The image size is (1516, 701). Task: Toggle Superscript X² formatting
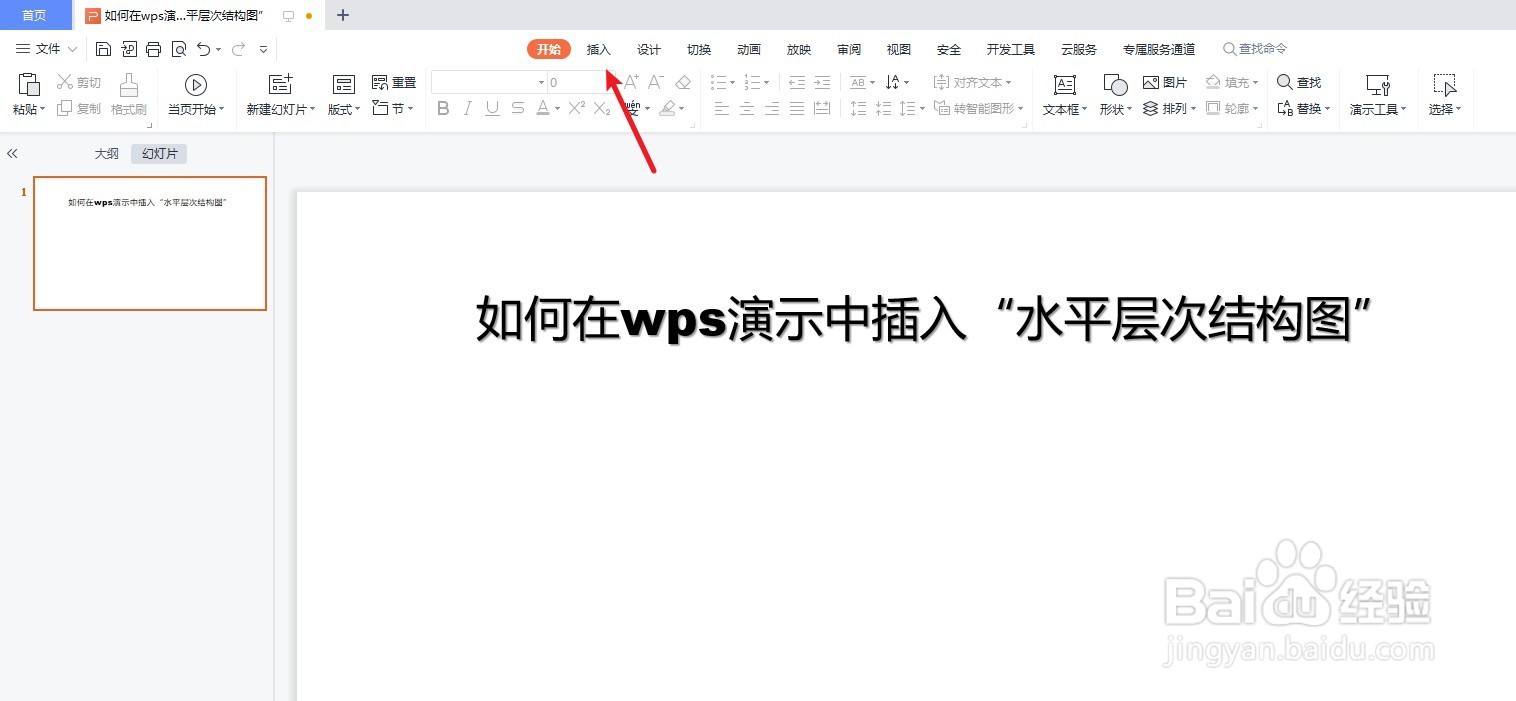tap(576, 108)
